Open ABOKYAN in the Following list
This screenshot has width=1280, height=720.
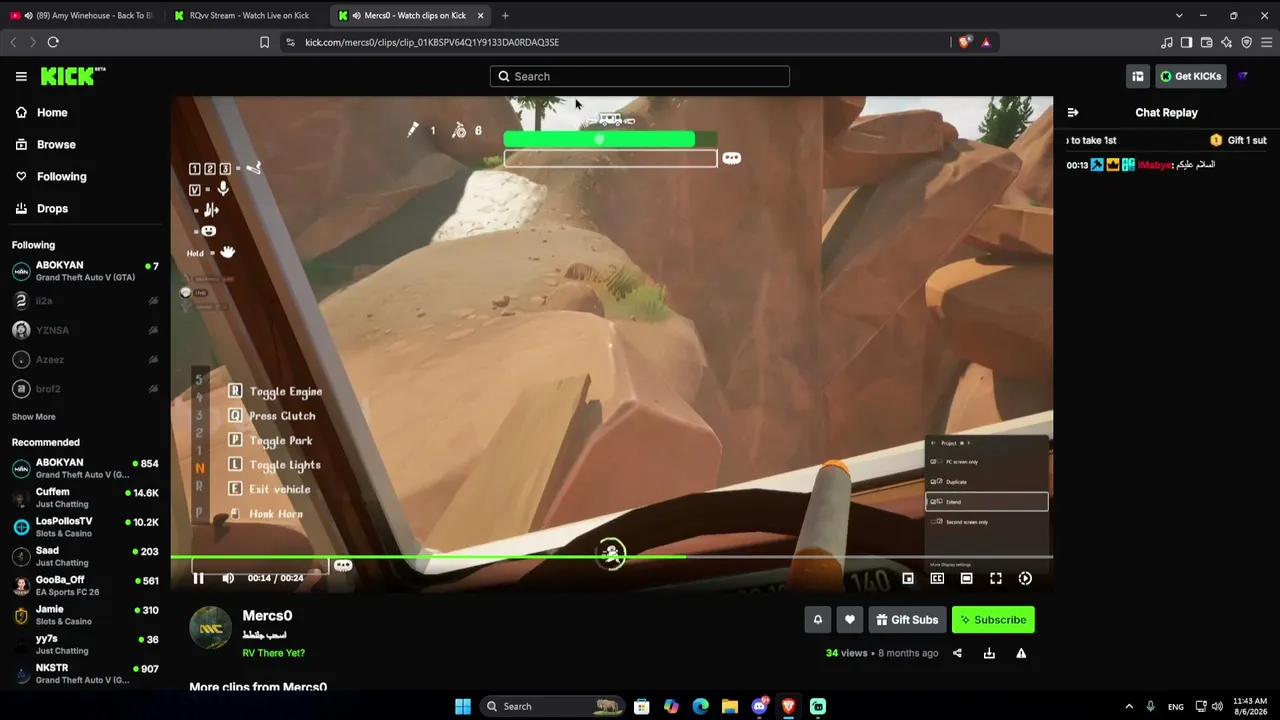[x=85, y=271]
